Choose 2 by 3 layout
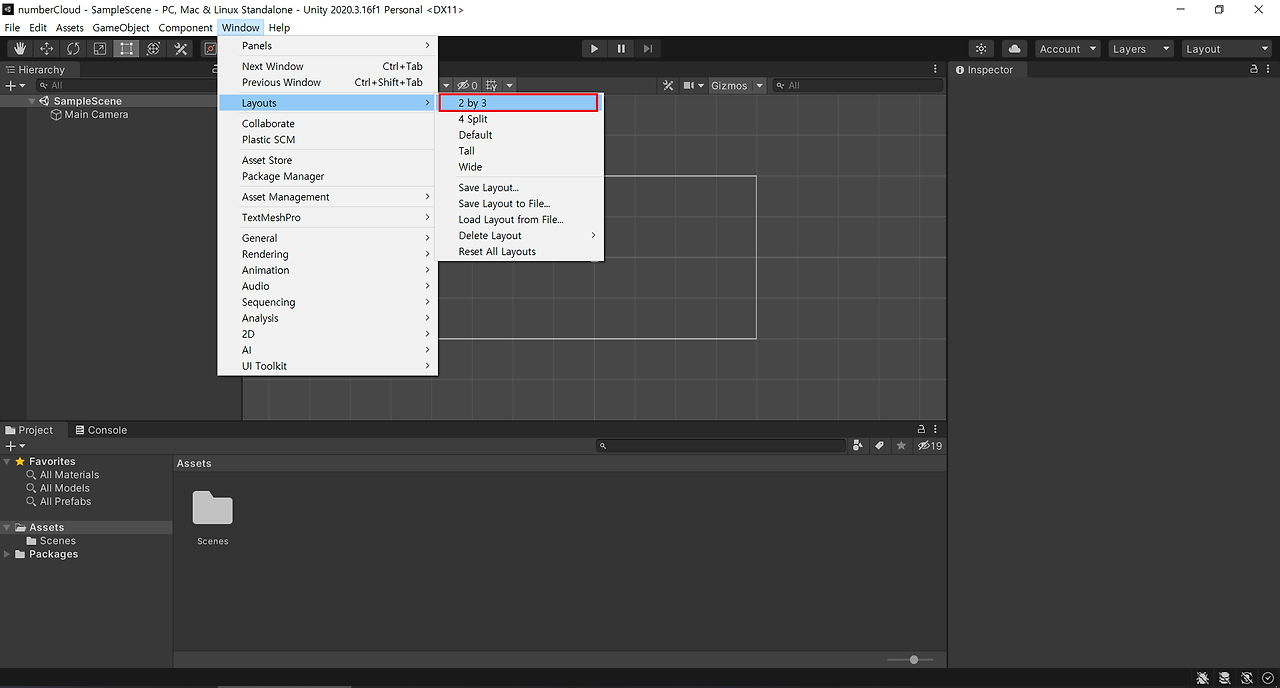1280x688 pixels. (520, 103)
